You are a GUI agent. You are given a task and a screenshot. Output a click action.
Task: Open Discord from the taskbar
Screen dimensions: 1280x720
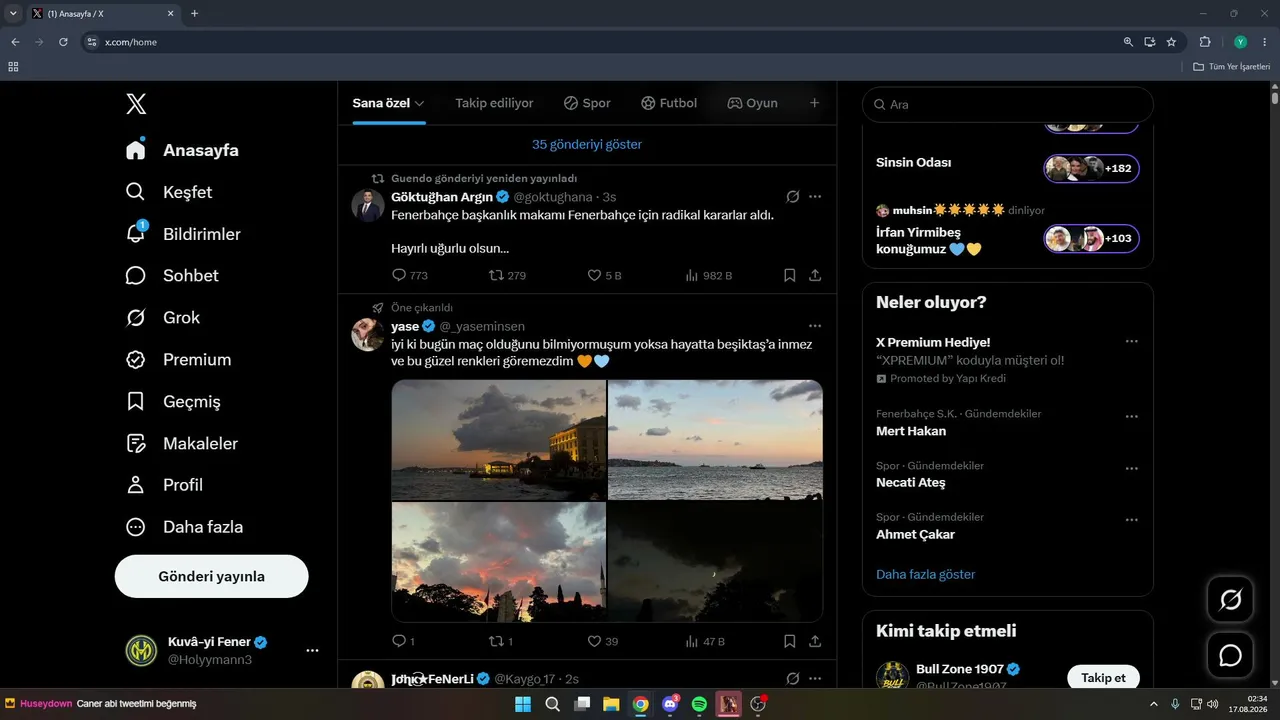[x=670, y=704]
